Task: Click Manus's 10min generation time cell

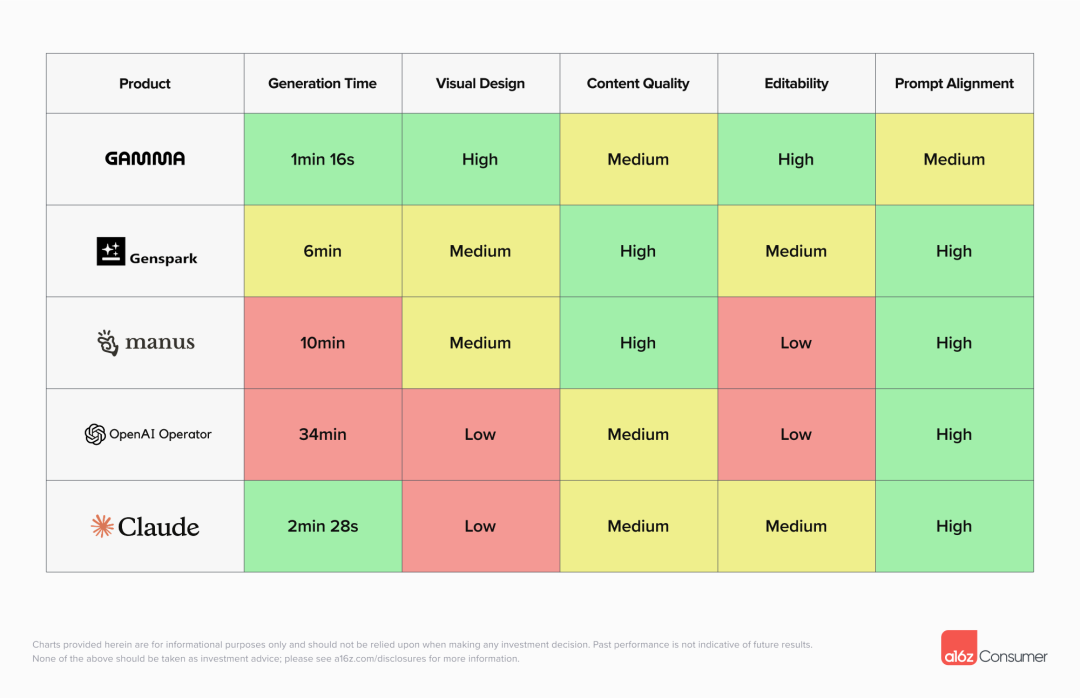Action: point(322,343)
